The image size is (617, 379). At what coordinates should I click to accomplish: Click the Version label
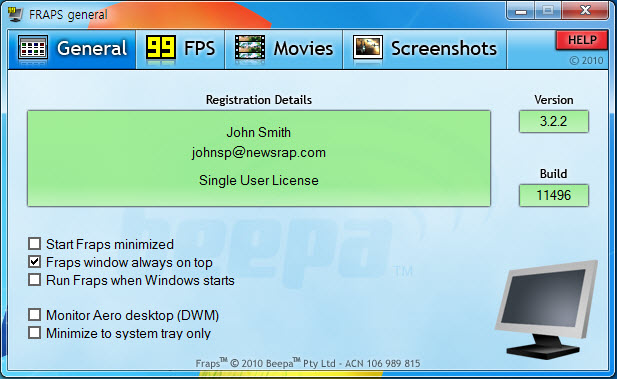point(554,100)
